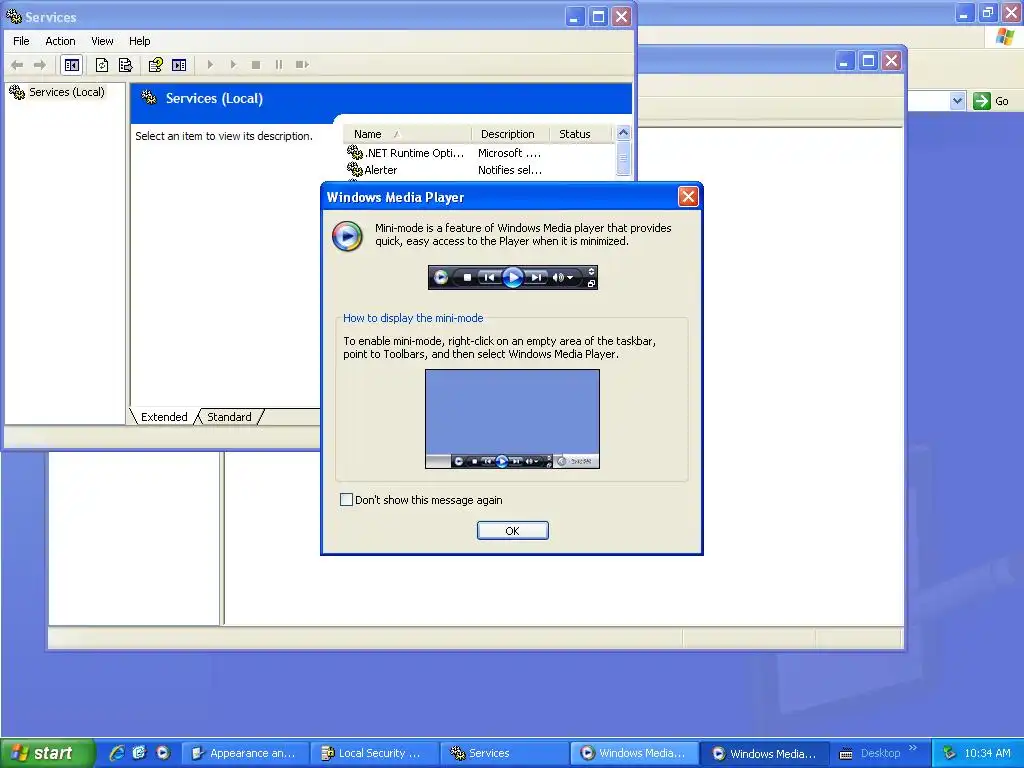Viewport: 1024px width, 768px height.
Task: Click the system tray network icon
Action: [950, 754]
